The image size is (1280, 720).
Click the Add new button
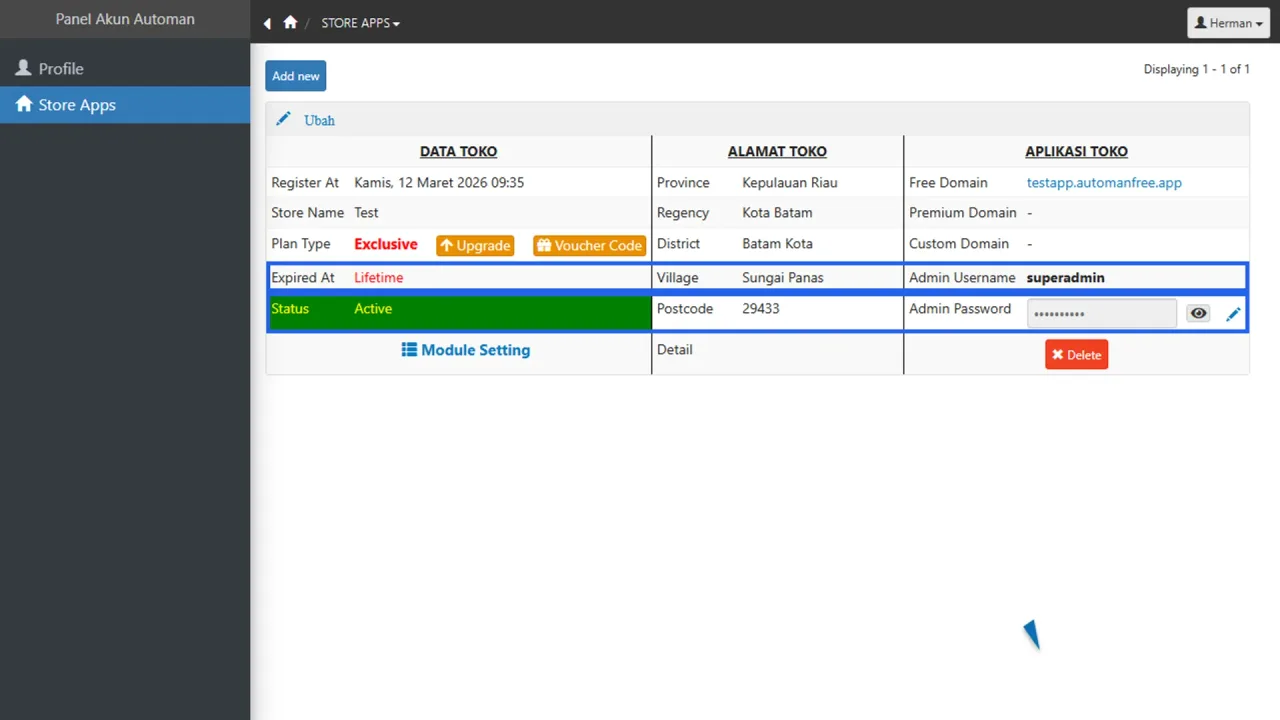(296, 76)
